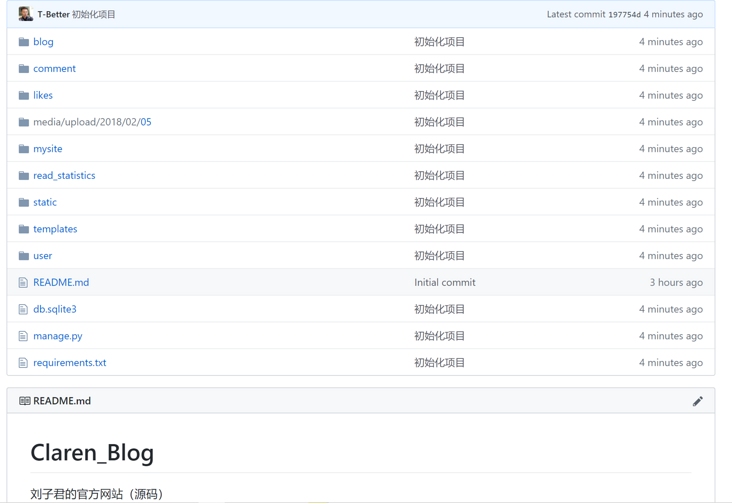Click the file icon next to requirements.txt
The height and width of the screenshot is (503, 732).
(x=23, y=362)
